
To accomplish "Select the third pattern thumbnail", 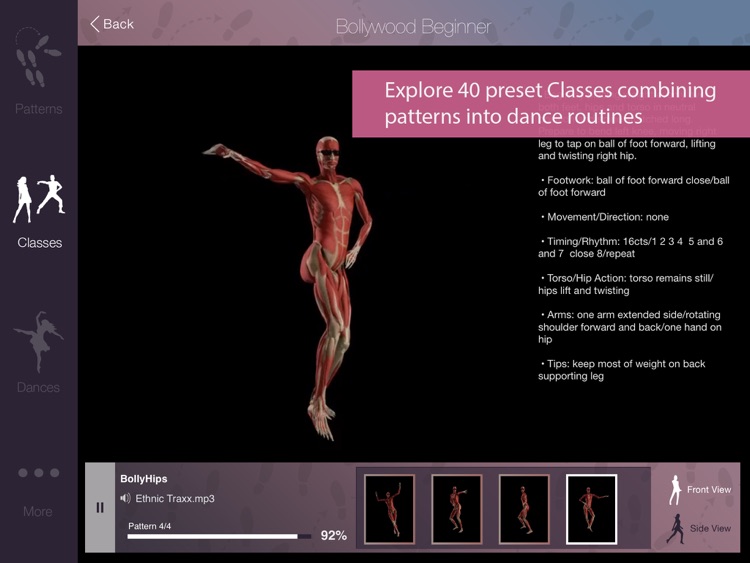I will [x=524, y=509].
